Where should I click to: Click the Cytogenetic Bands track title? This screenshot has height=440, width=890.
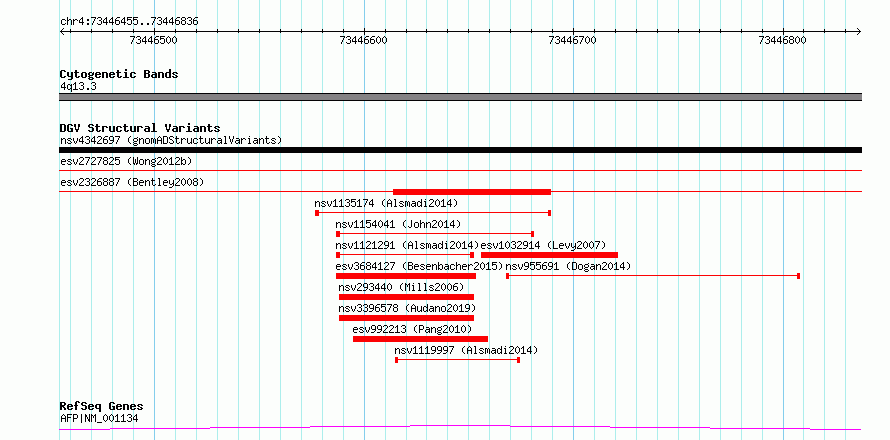[119, 74]
